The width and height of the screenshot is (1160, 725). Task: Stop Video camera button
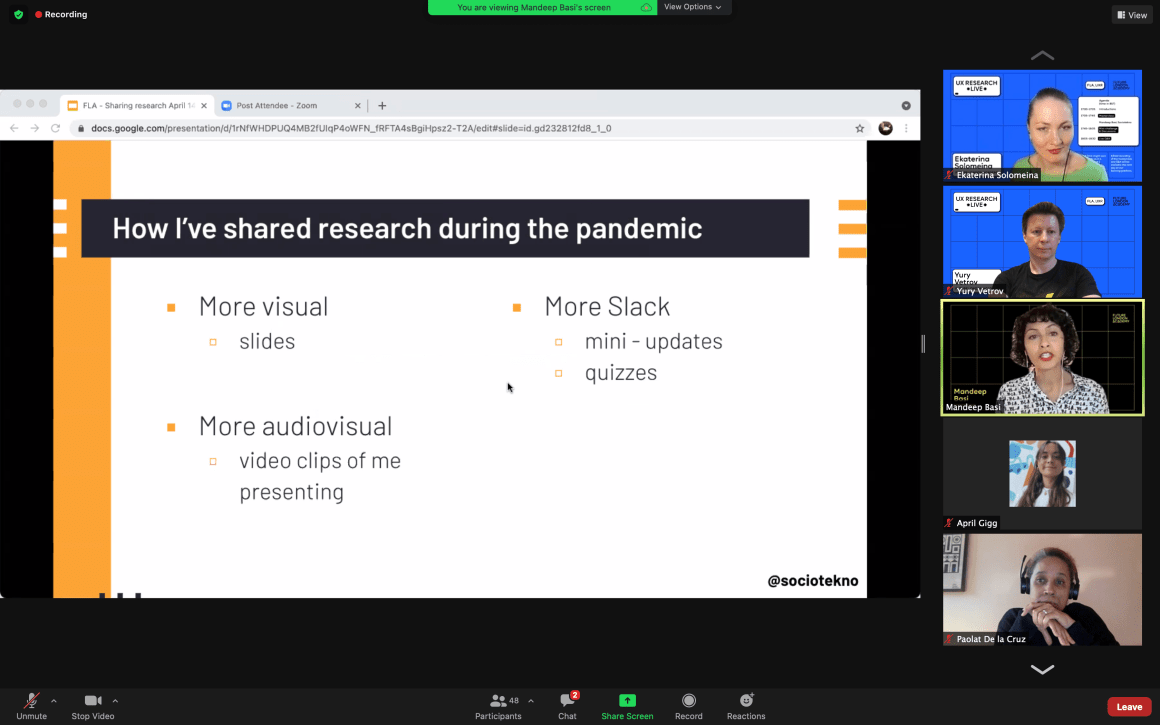point(92,706)
